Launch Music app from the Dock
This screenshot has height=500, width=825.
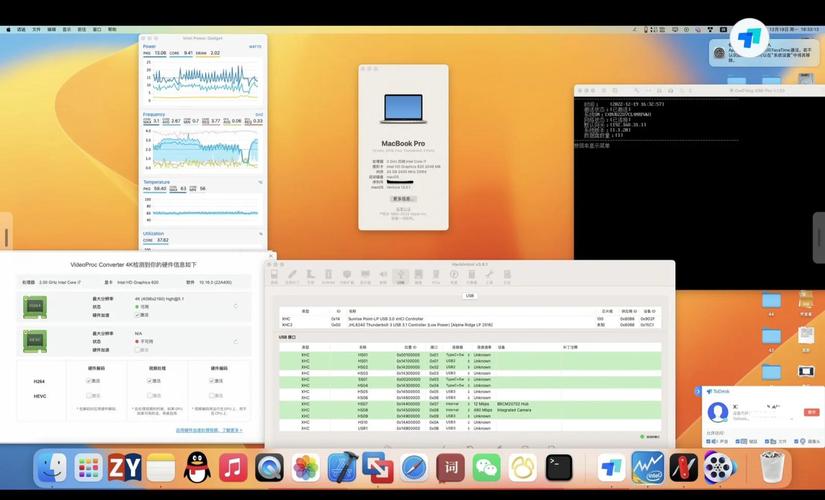click(233, 467)
